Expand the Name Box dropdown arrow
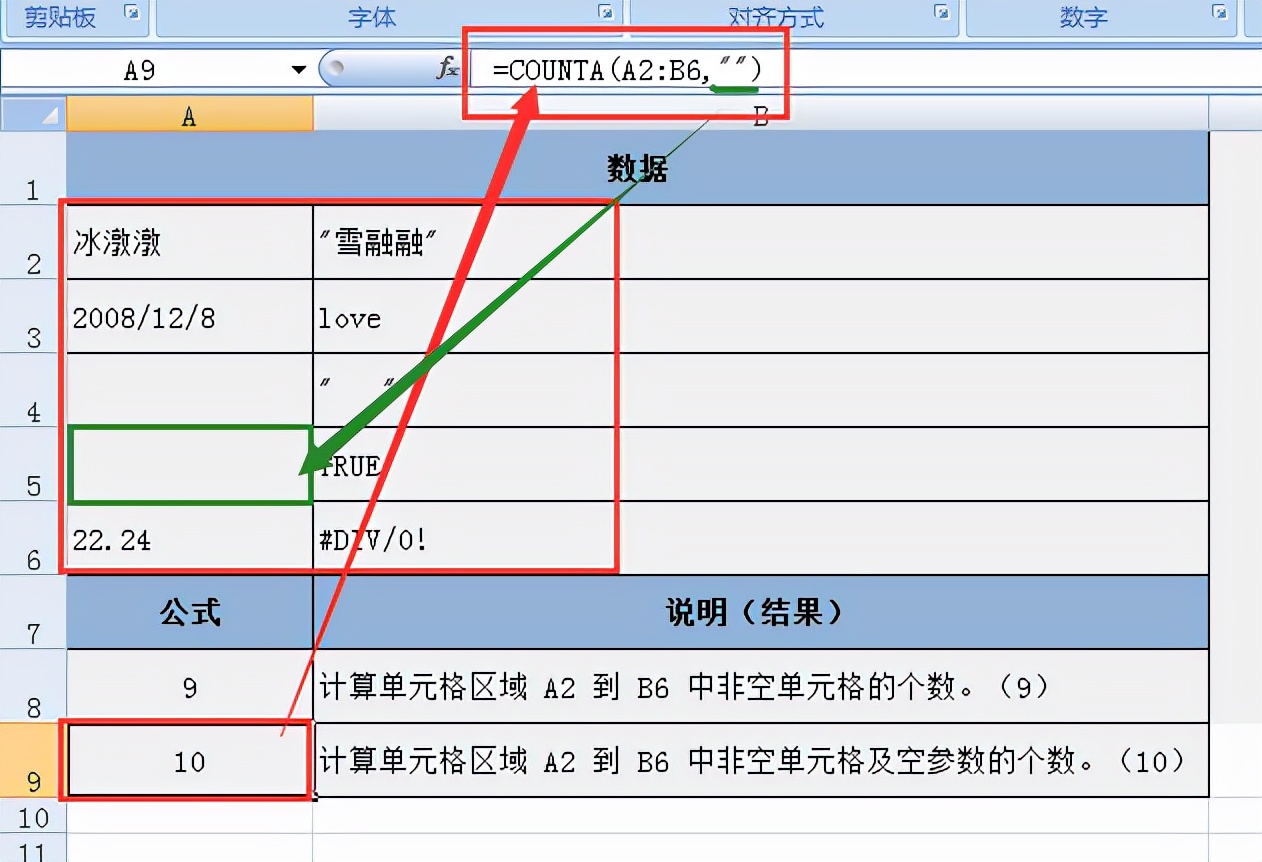The width and height of the screenshot is (1262, 862). (298, 70)
